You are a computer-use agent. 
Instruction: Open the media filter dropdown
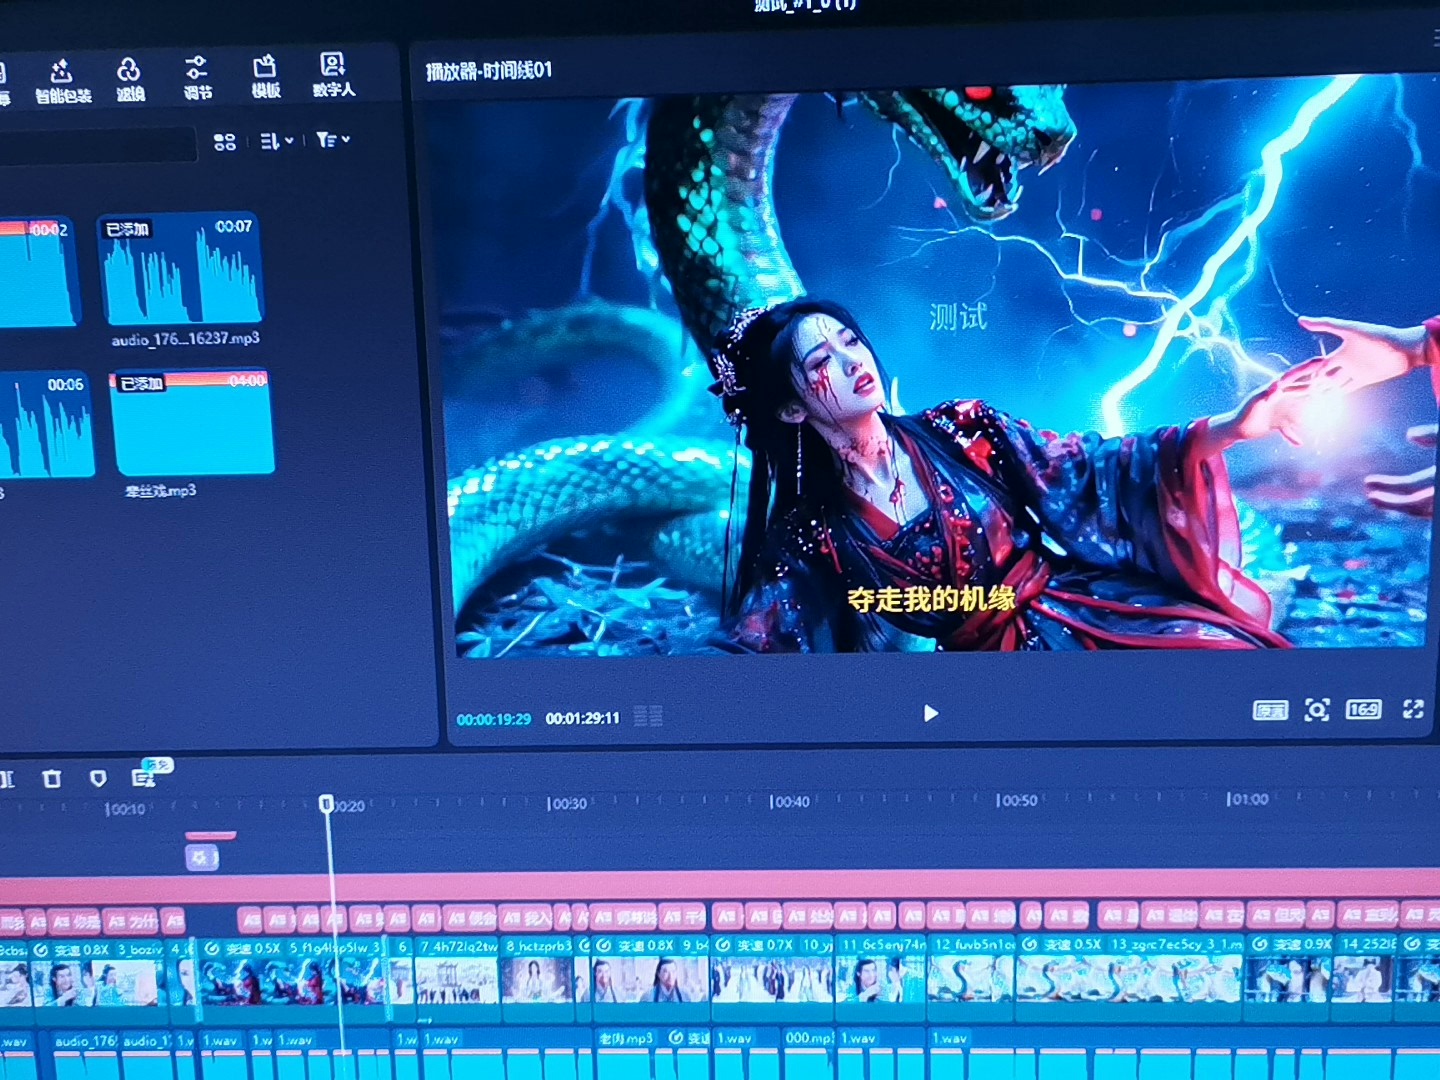(333, 140)
